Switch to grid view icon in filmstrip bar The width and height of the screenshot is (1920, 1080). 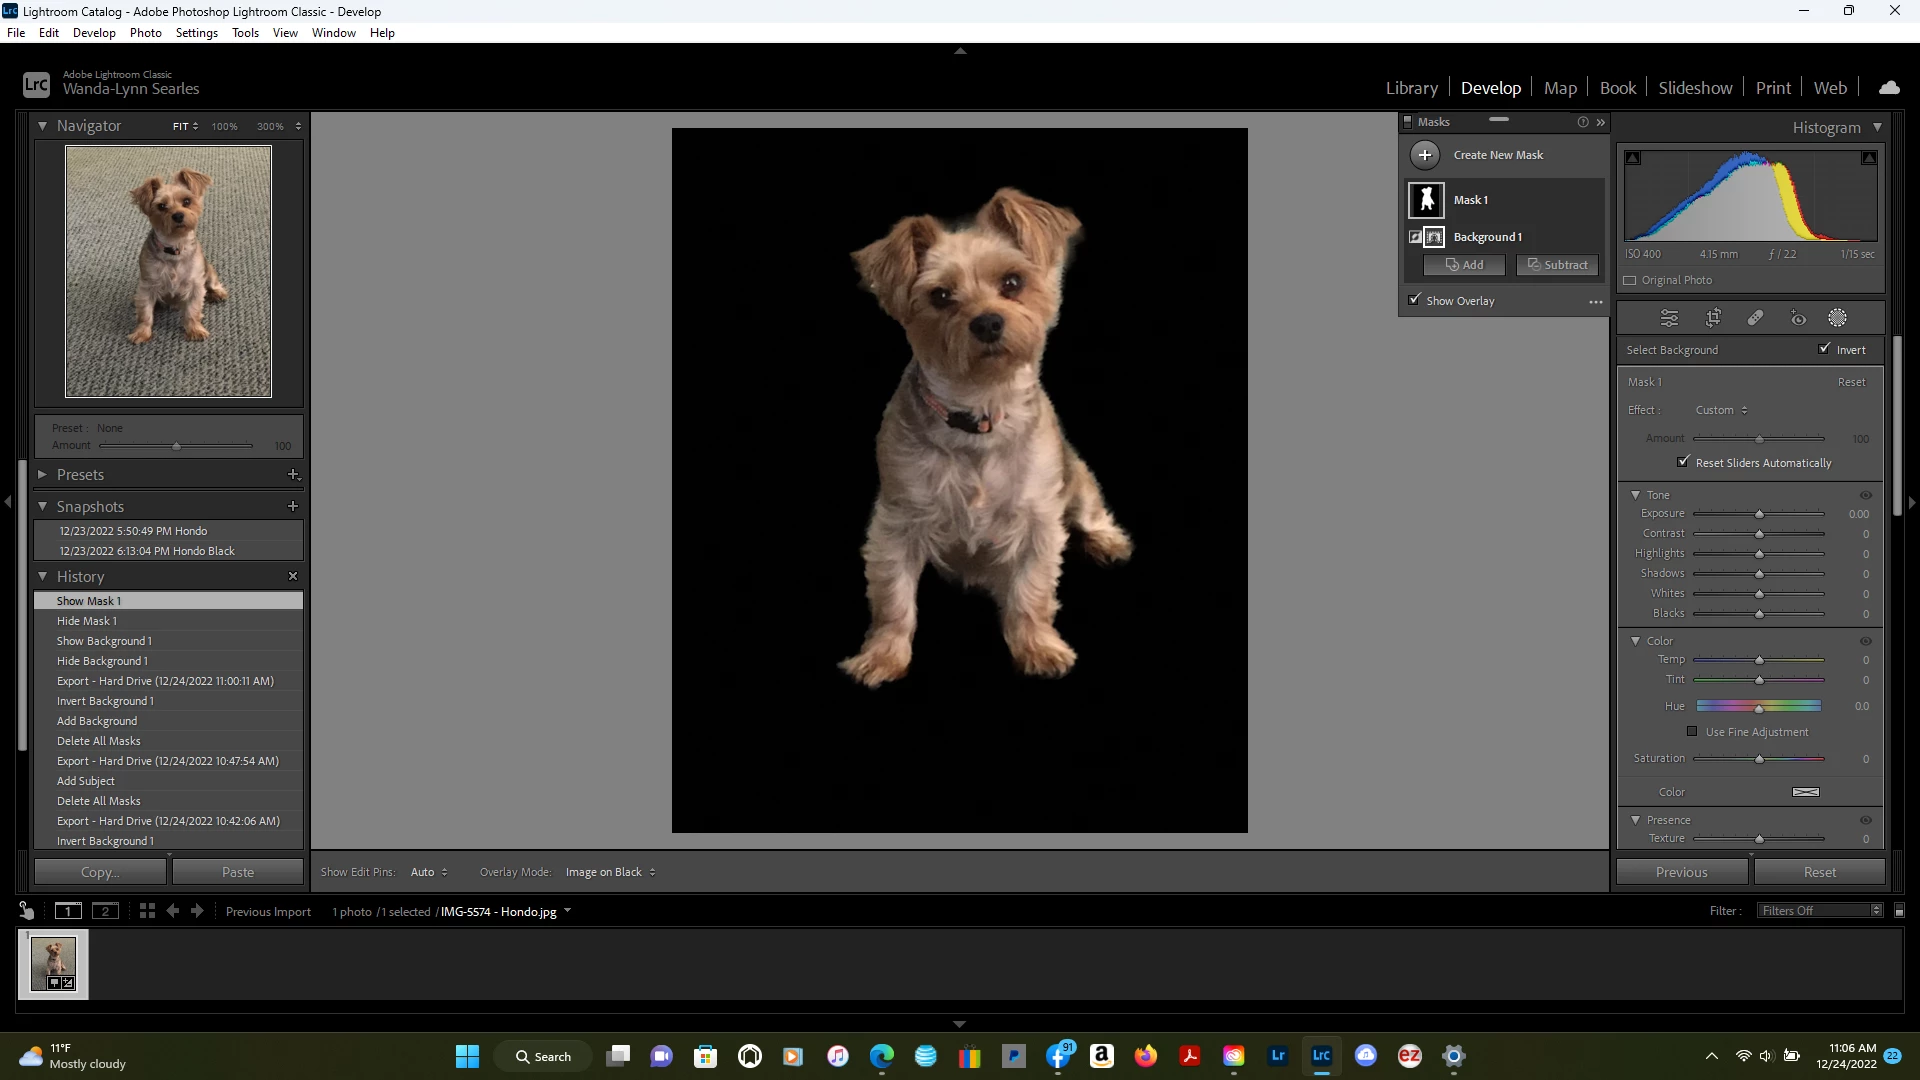(147, 911)
